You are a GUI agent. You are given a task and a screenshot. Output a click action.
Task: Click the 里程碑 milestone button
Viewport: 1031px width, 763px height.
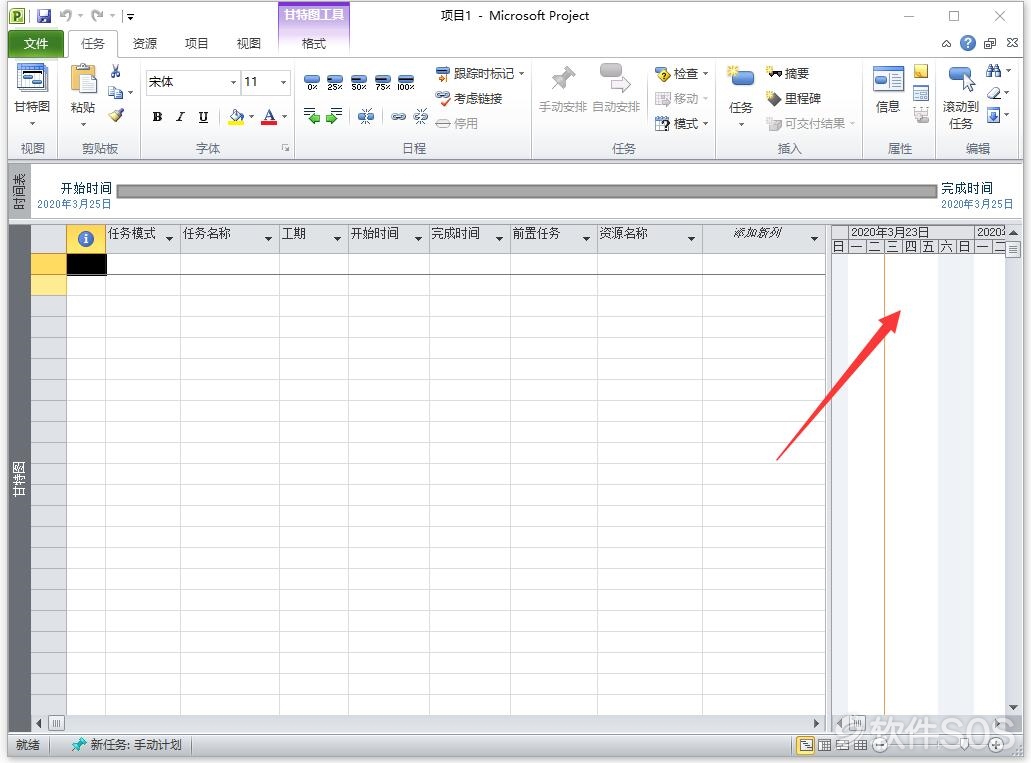794,98
